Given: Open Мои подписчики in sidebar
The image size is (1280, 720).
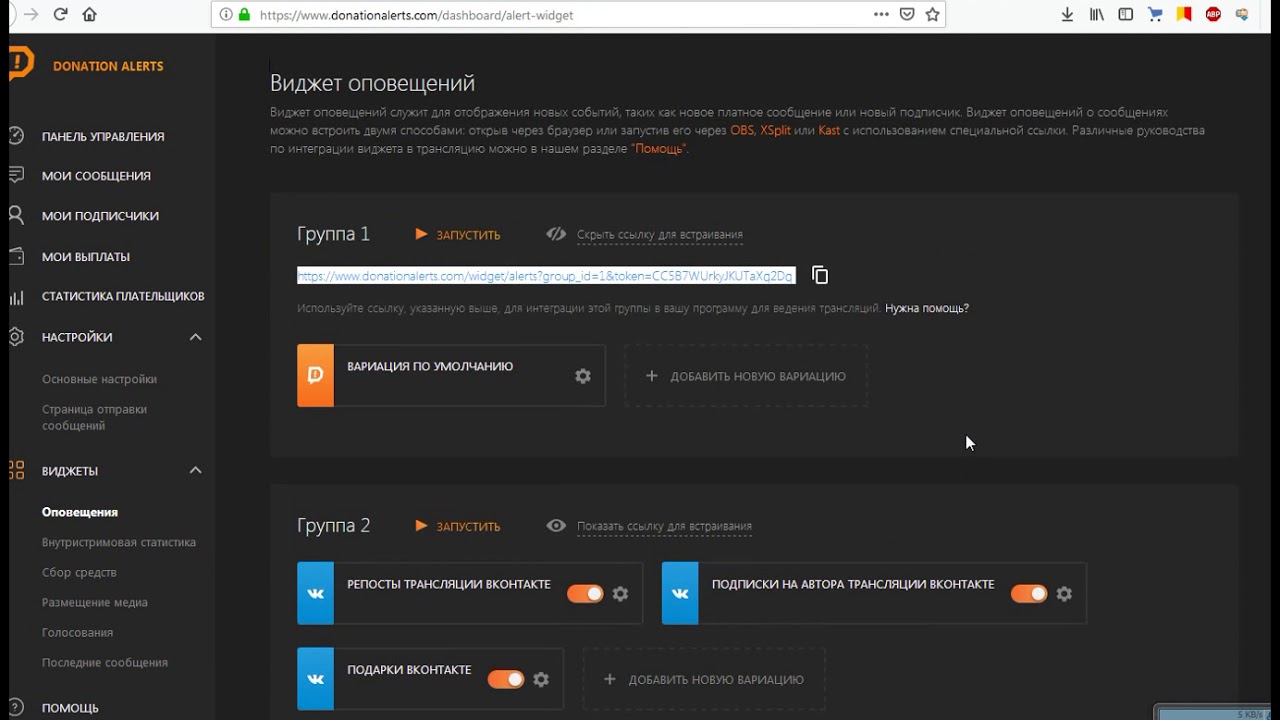Looking at the screenshot, I should (x=100, y=216).
